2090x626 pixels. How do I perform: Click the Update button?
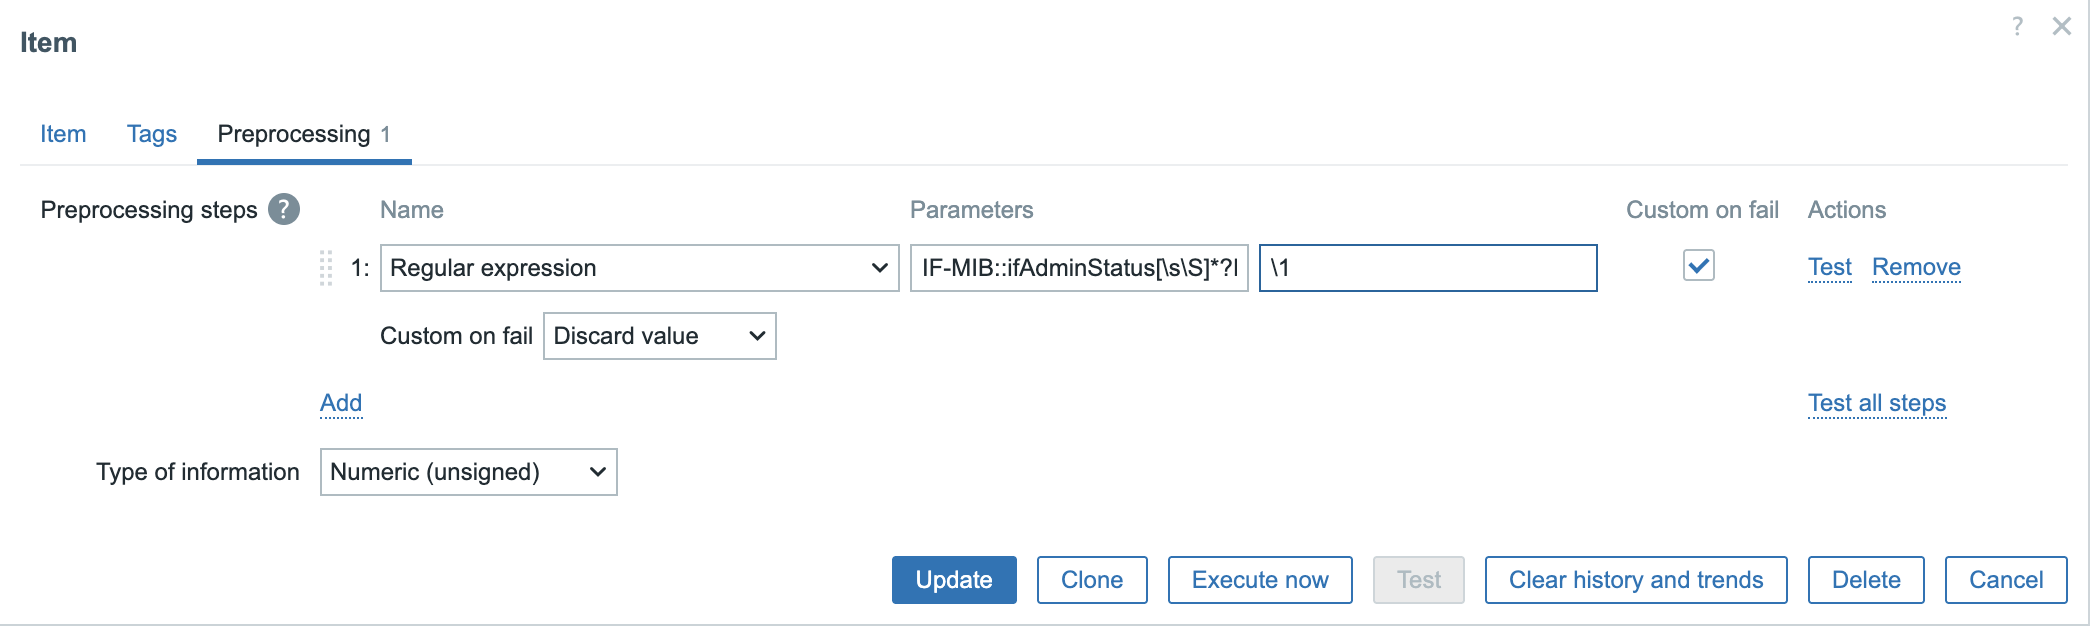tap(953, 580)
